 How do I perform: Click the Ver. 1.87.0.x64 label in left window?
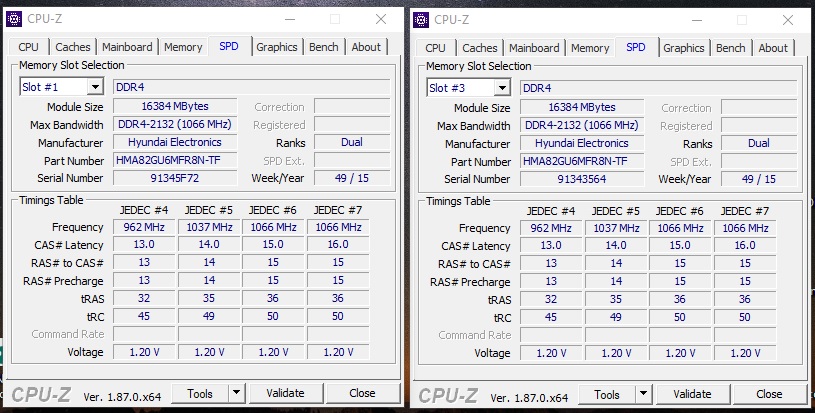point(122,397)
